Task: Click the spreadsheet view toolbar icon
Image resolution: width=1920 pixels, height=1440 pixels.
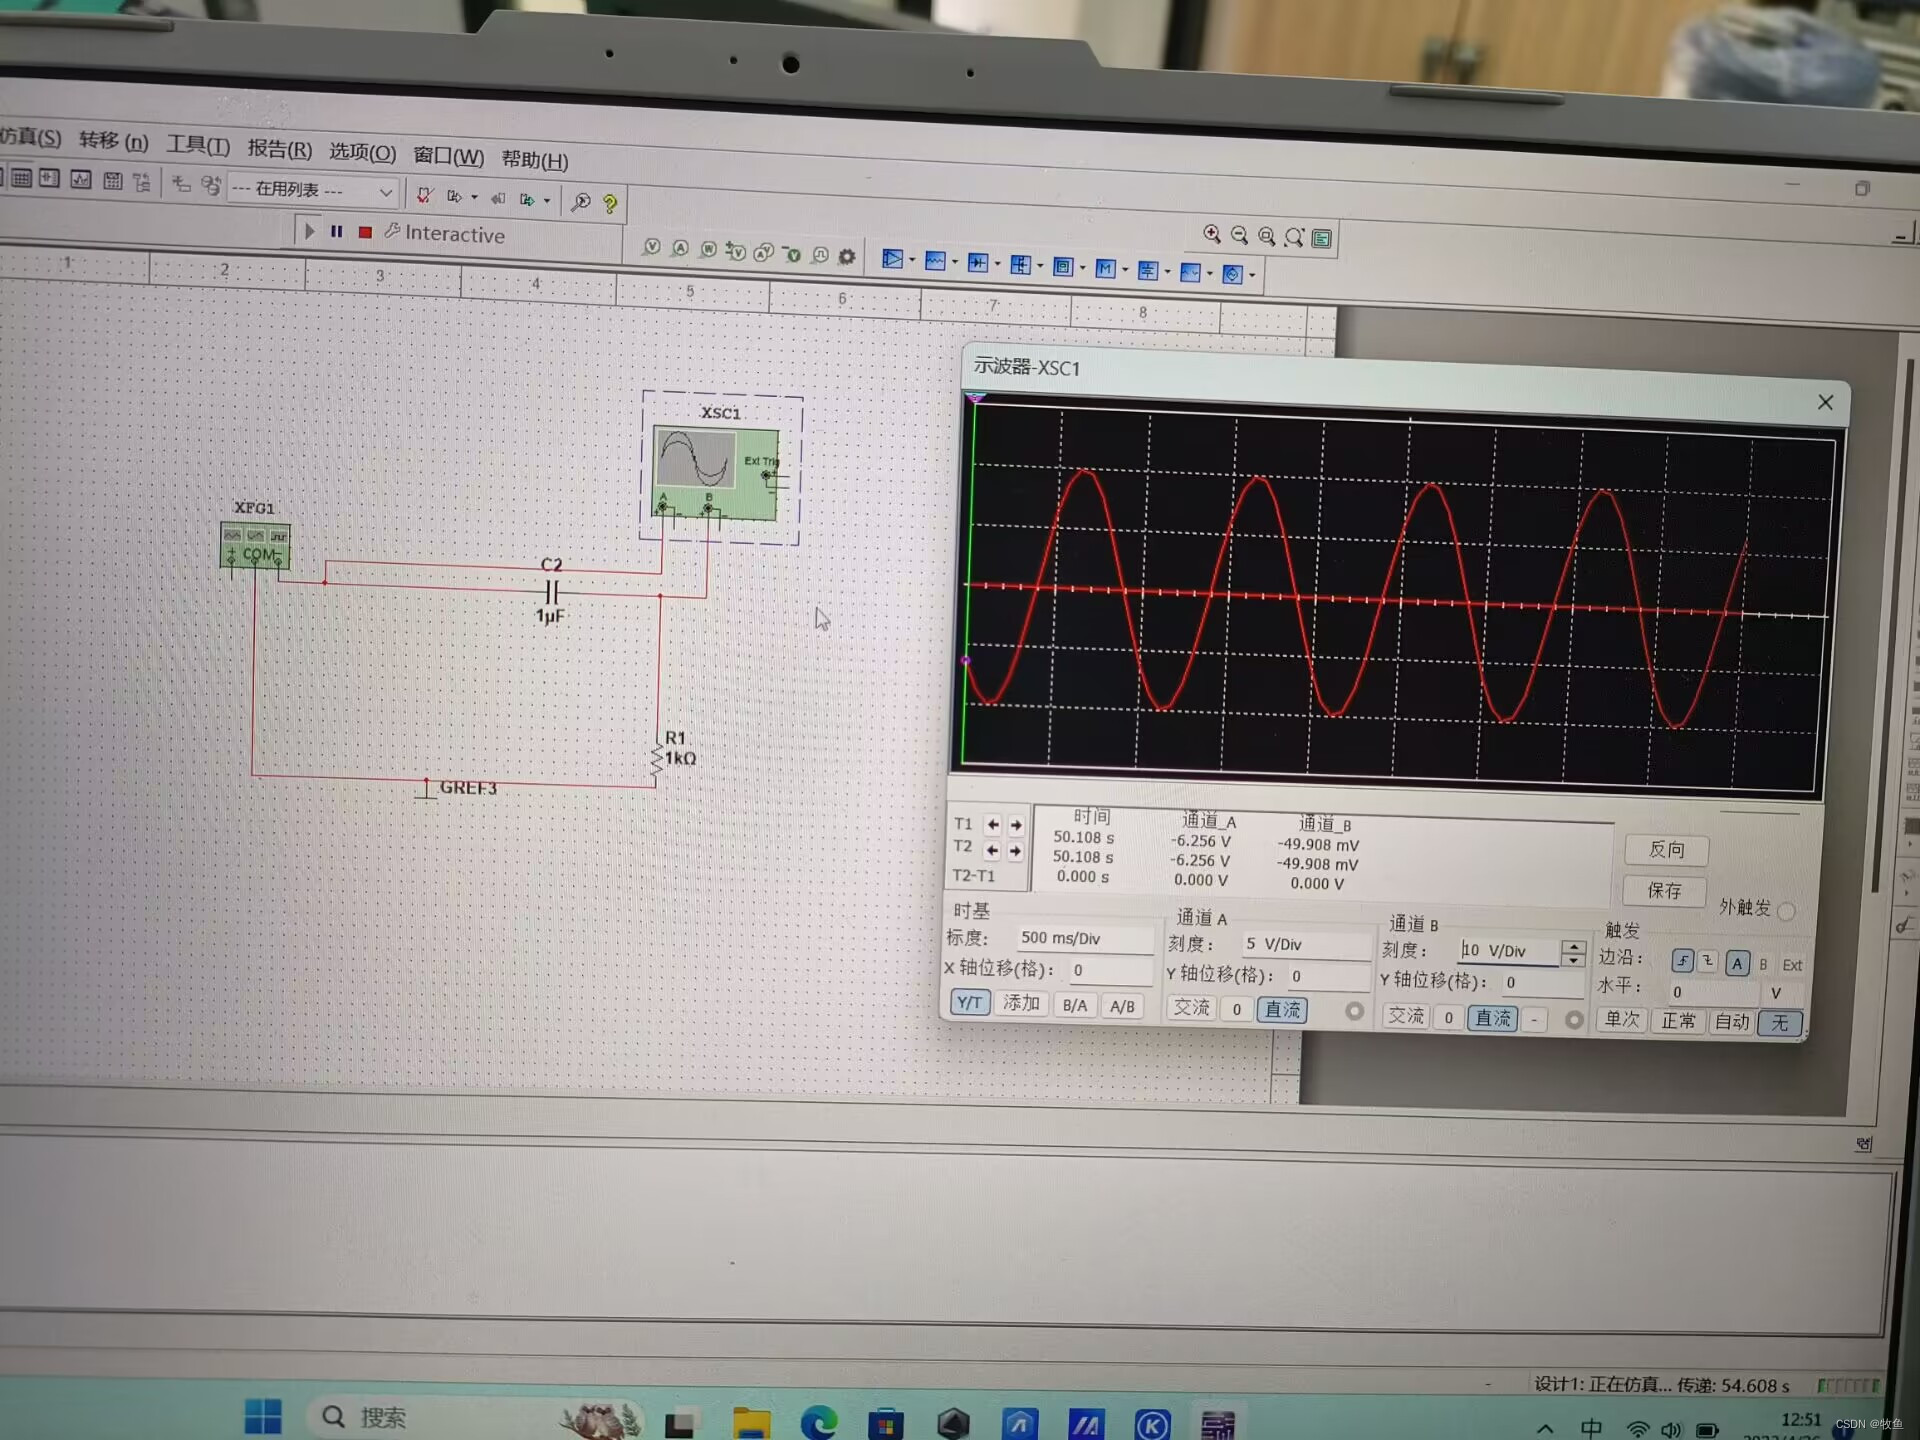Action: 21,178
